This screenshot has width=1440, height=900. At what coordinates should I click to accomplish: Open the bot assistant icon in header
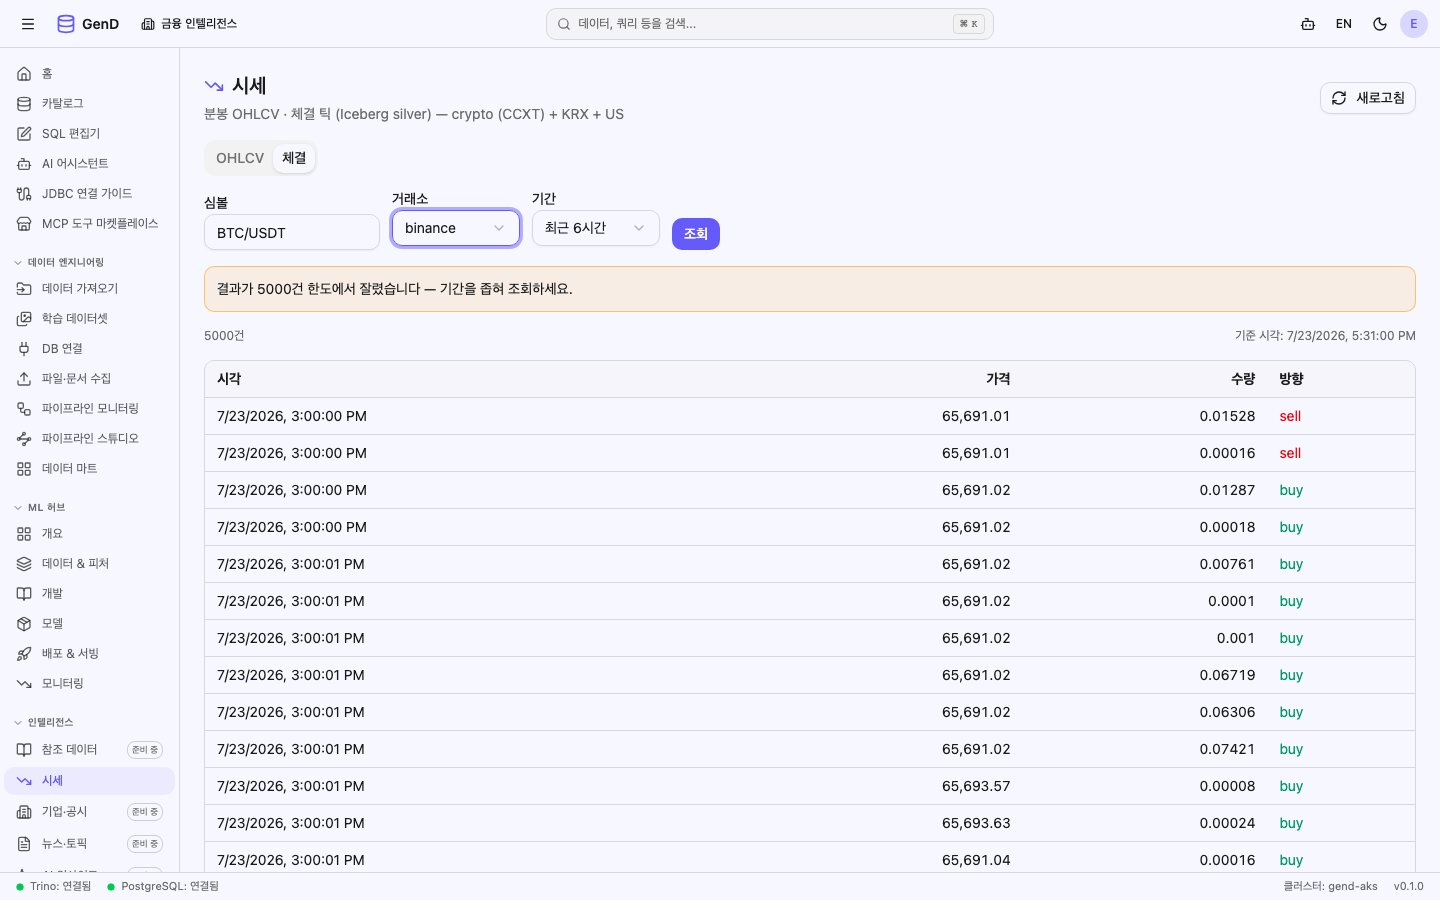1308,24
